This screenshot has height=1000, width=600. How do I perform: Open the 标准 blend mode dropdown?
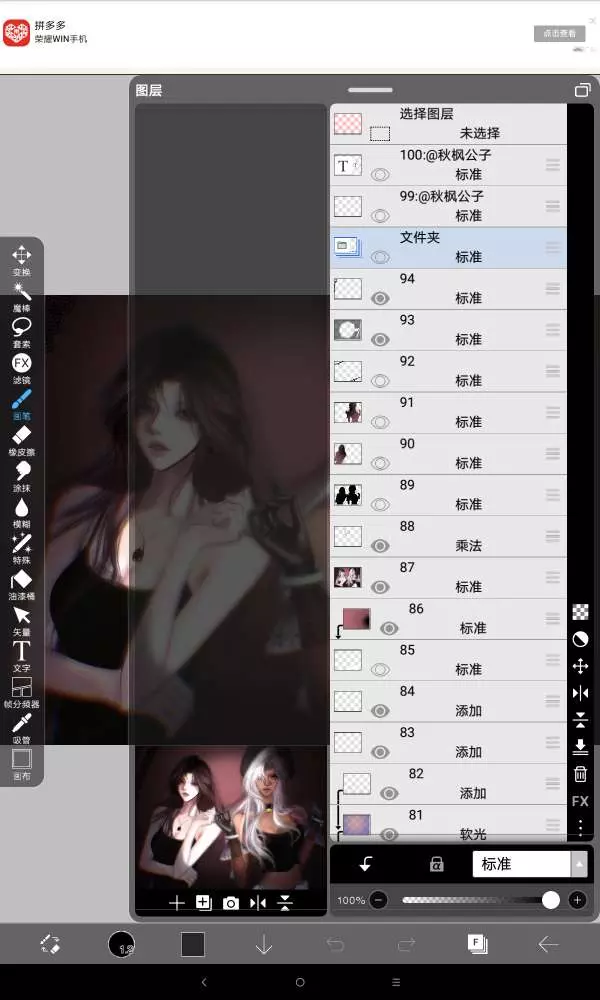[x=529, y=864]
